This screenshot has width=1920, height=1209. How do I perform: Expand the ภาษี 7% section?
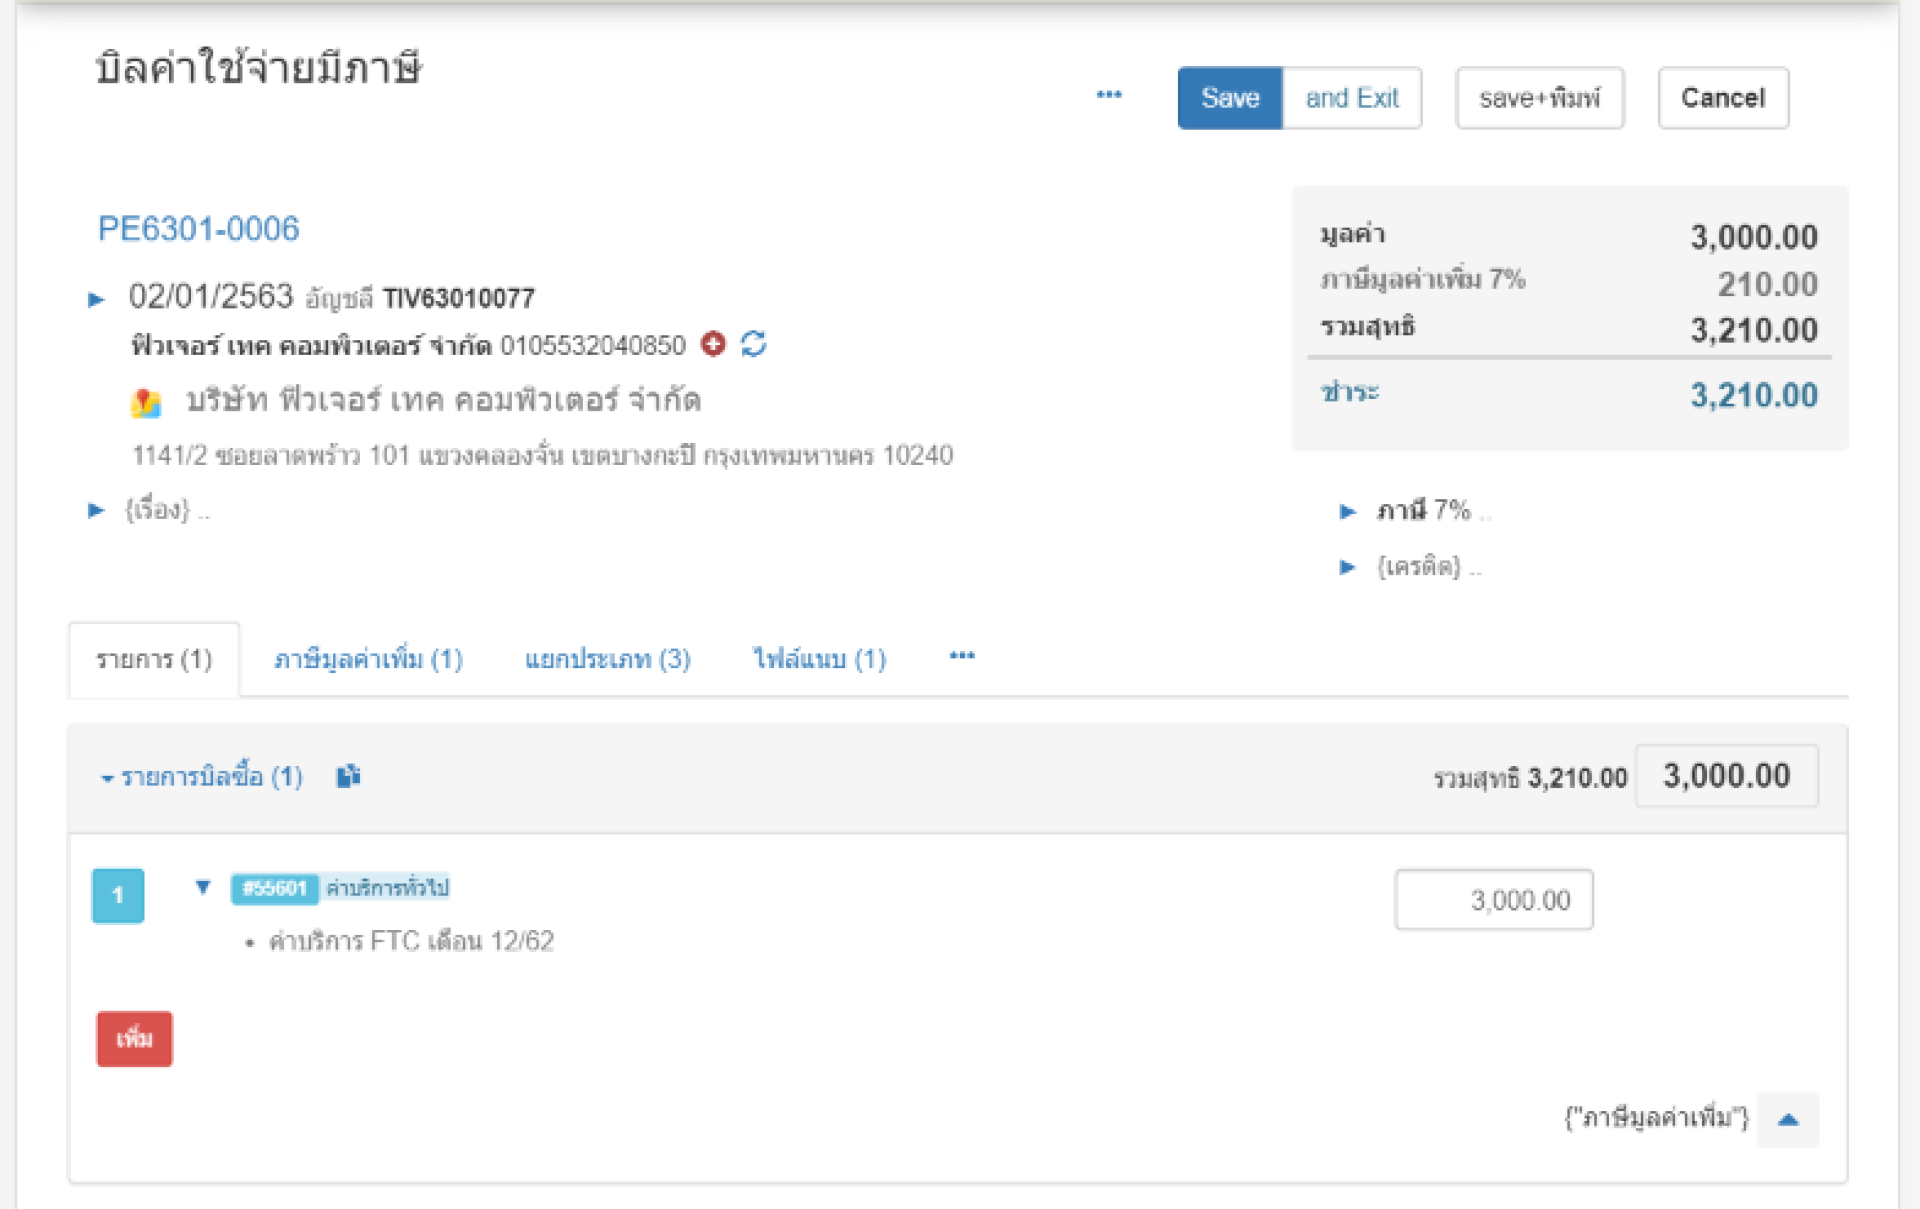[x=1347, y=511]
